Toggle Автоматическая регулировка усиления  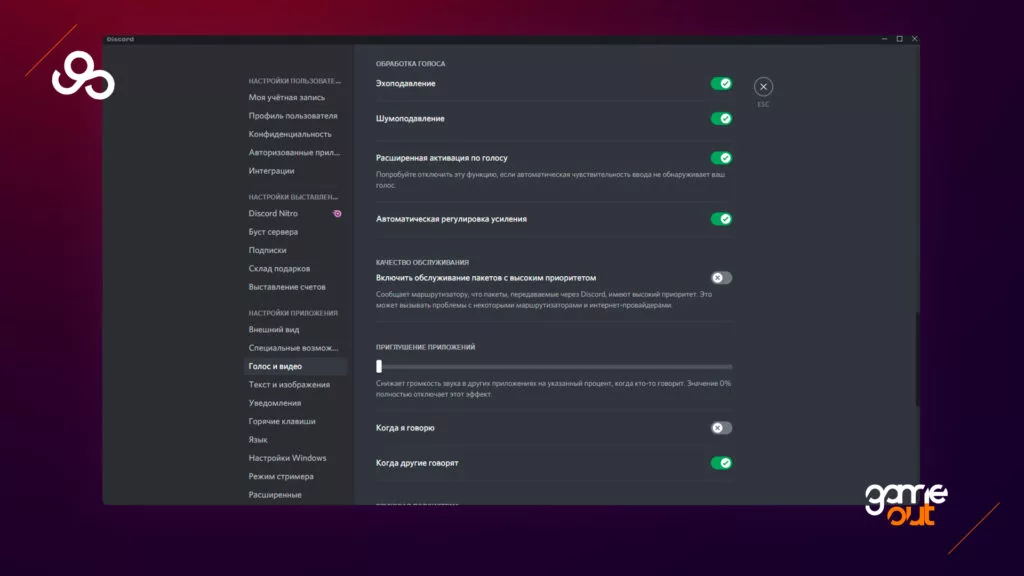[x=721, y=219]
